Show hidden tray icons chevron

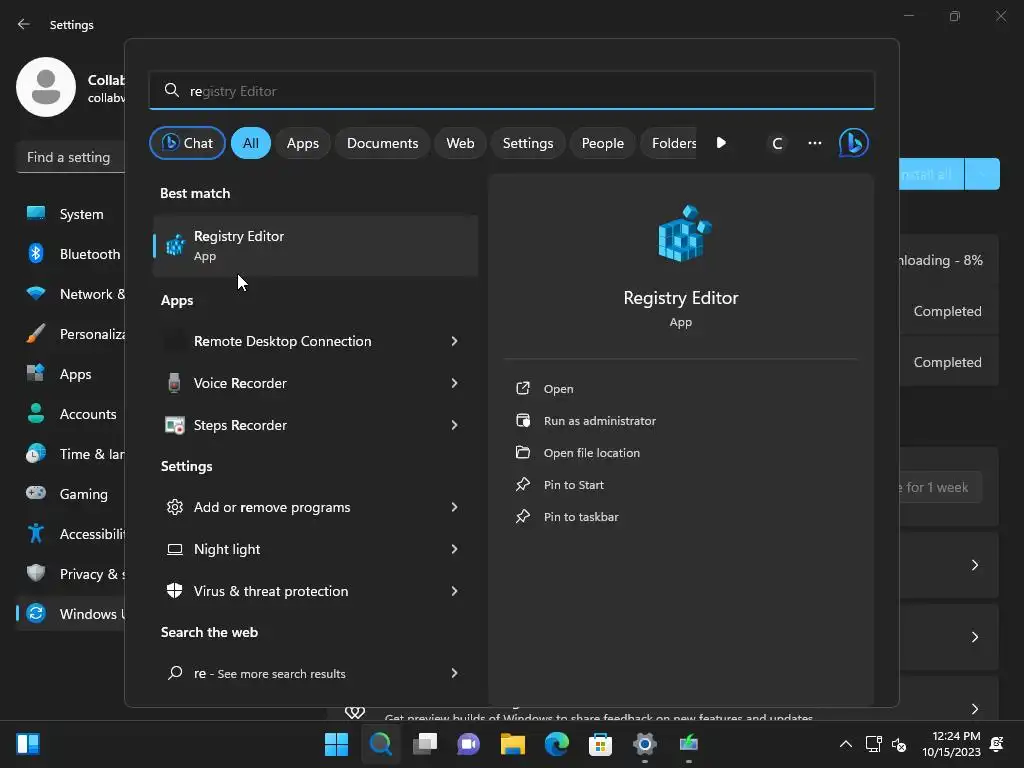(x=845, y=744)
